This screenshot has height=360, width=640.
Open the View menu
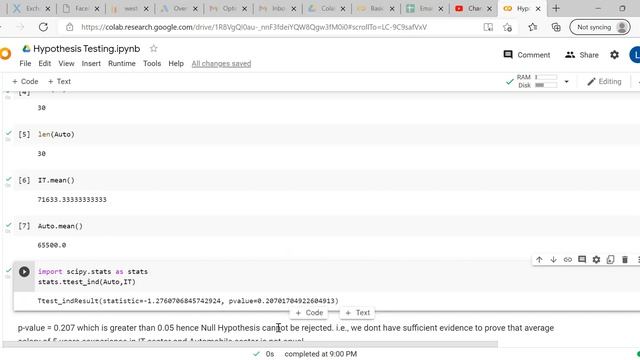pyautogui.click(x=66, y=64)
